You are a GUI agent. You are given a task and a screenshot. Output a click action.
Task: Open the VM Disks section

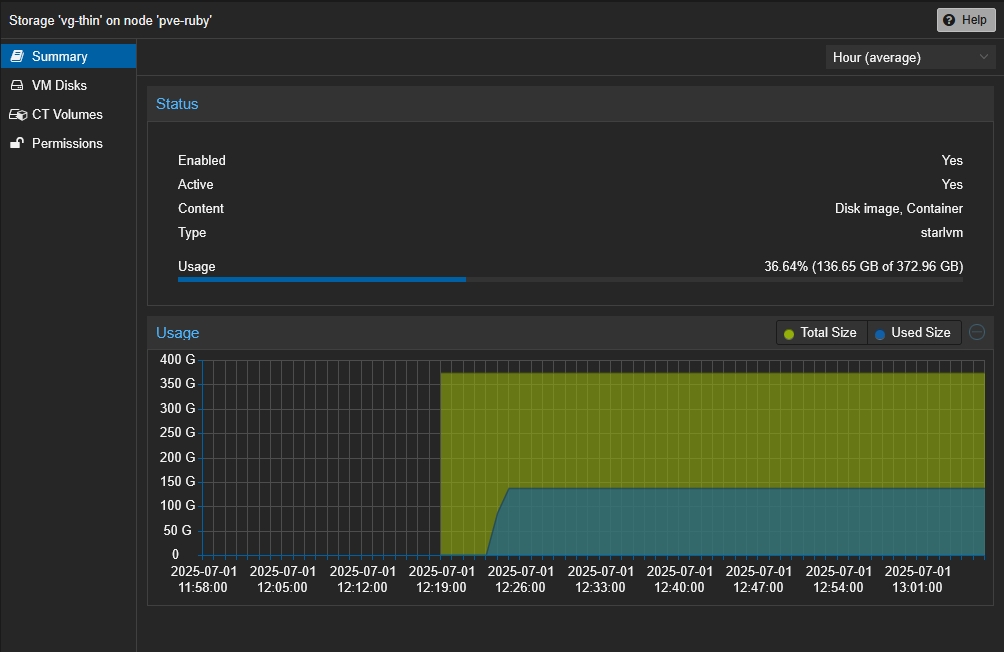(68, 85)
